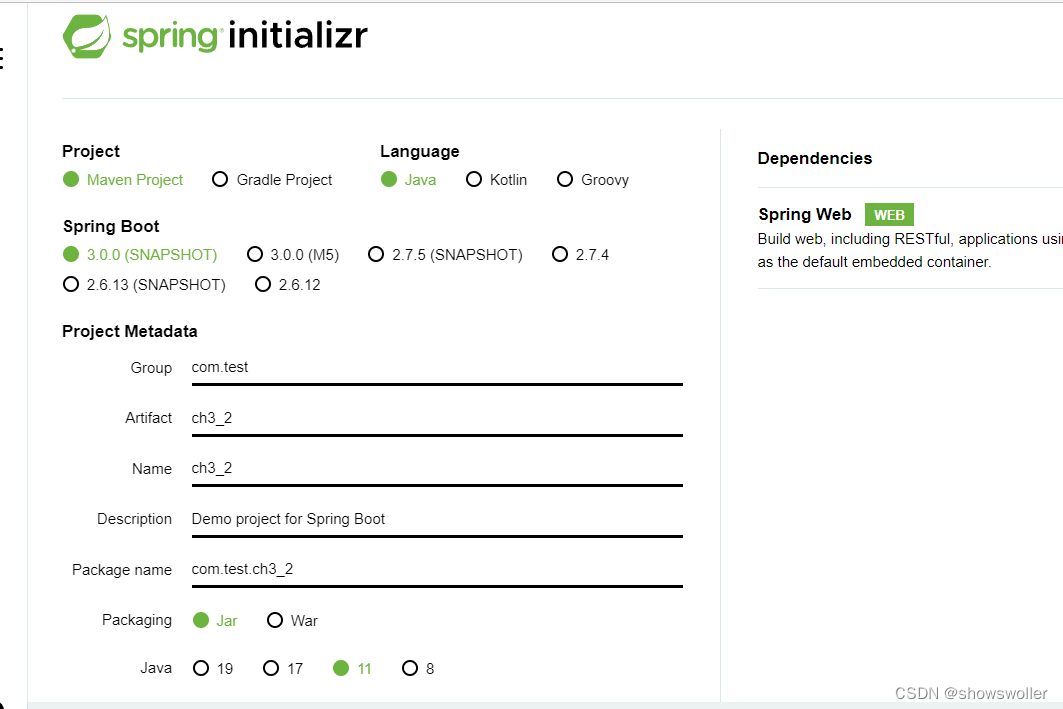Viewport: 1063px width, 709px height.
Task: Select Spring Boot version 2.7.4
Action: [560, 255]
